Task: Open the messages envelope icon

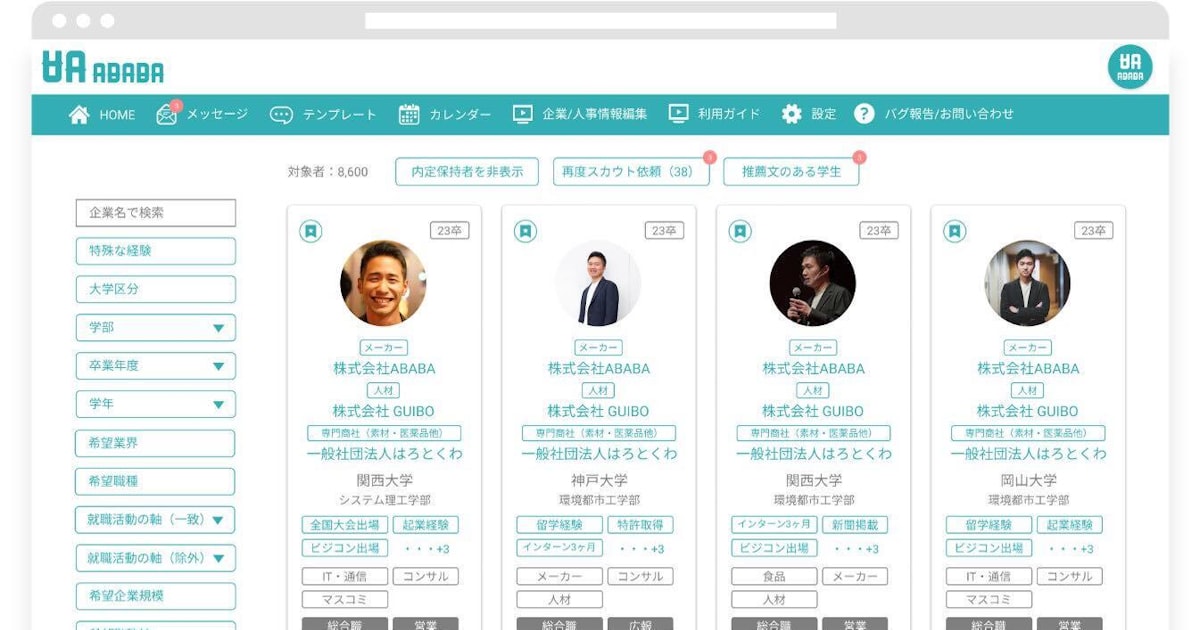Action: tap(166, 115)
